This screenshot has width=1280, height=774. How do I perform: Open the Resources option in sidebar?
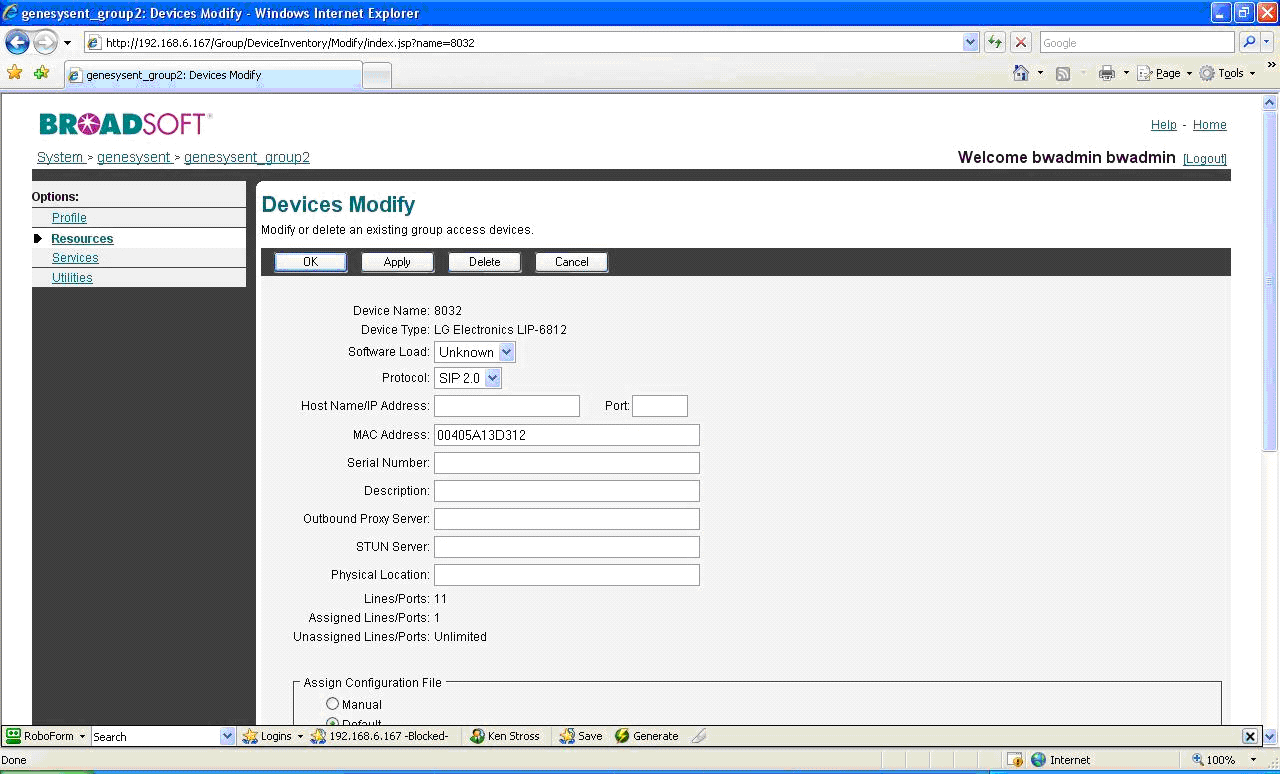click(x=82, y=239)
